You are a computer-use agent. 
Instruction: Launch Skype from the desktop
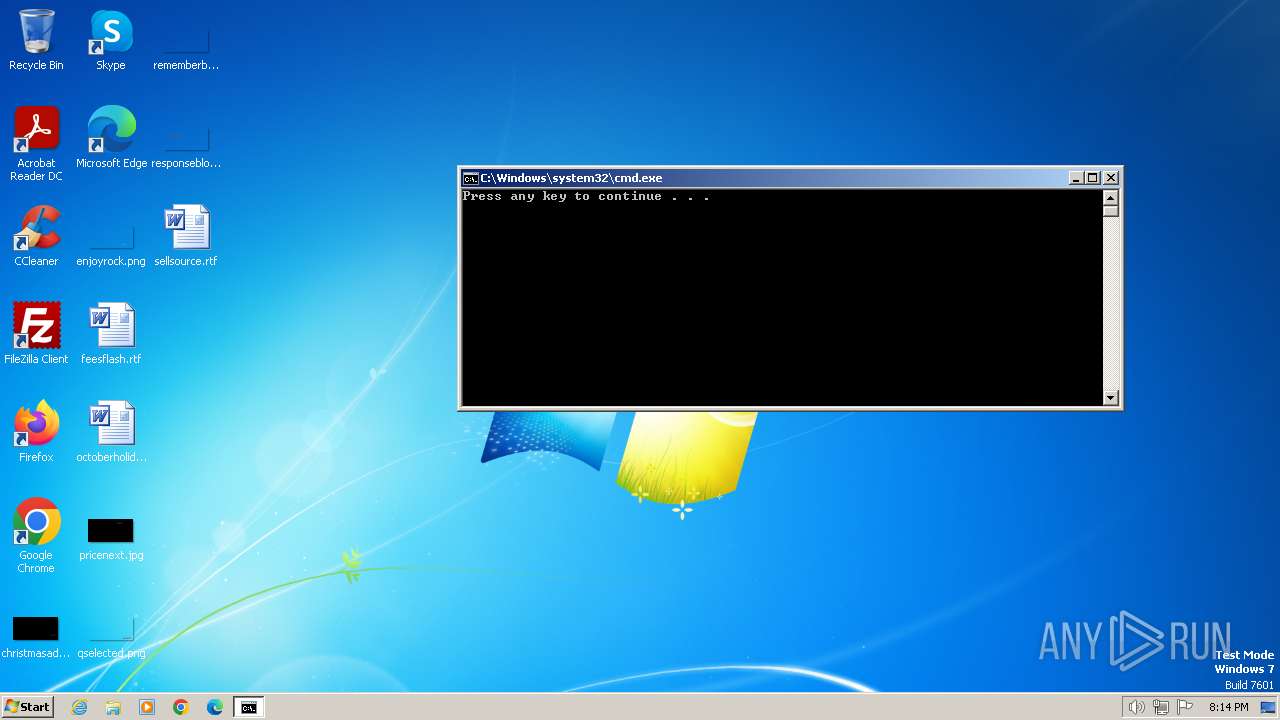click(111, 40)
